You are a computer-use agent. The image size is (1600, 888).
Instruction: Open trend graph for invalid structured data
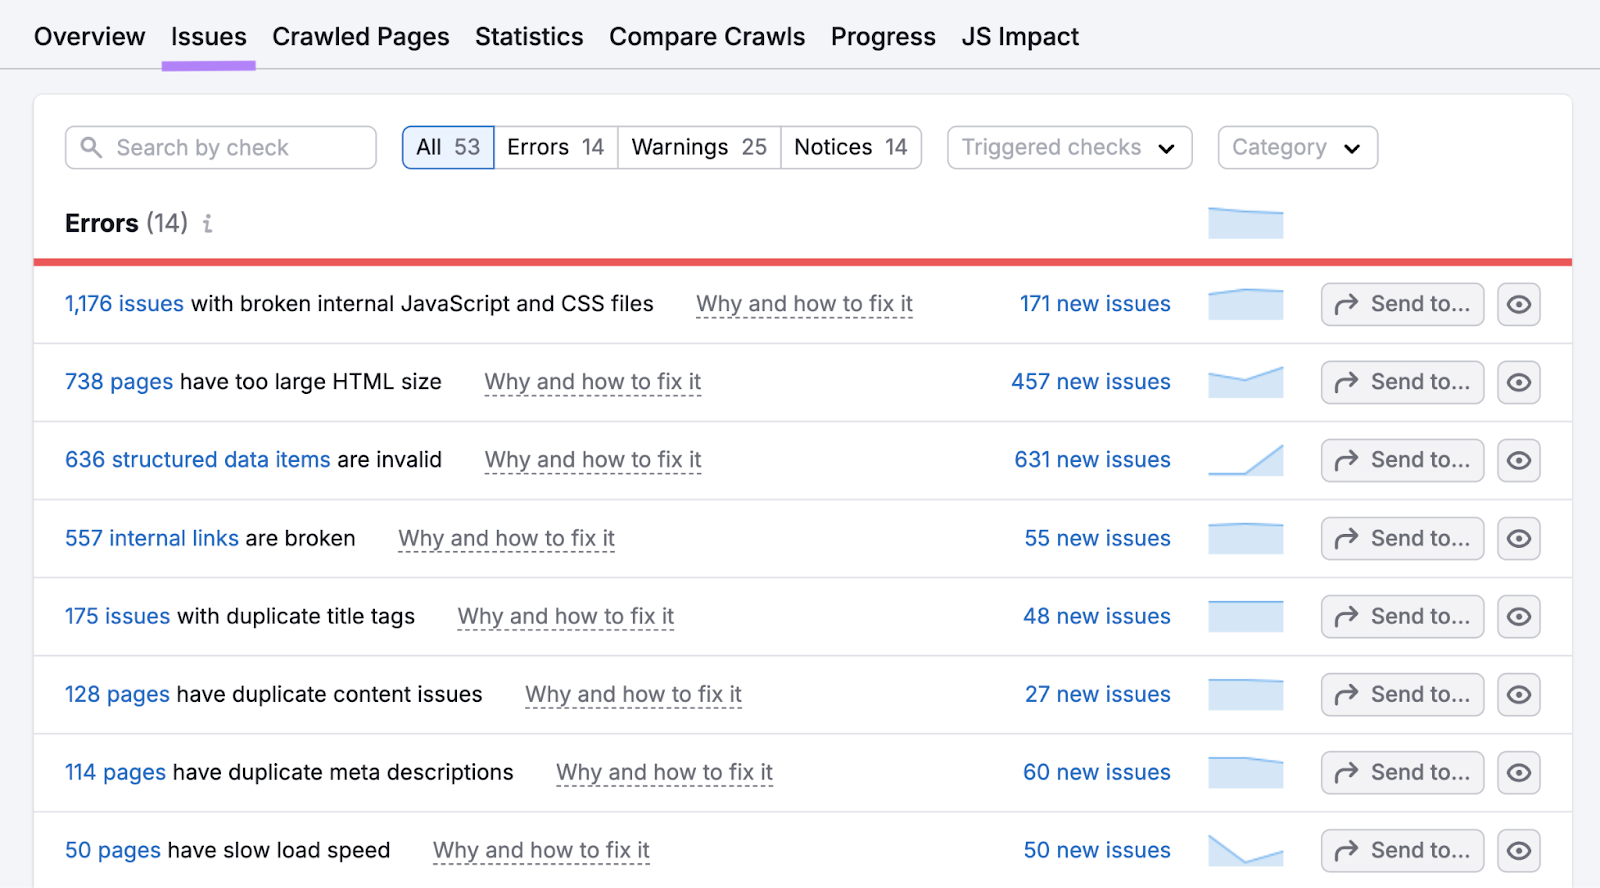tap(1245, 460)
